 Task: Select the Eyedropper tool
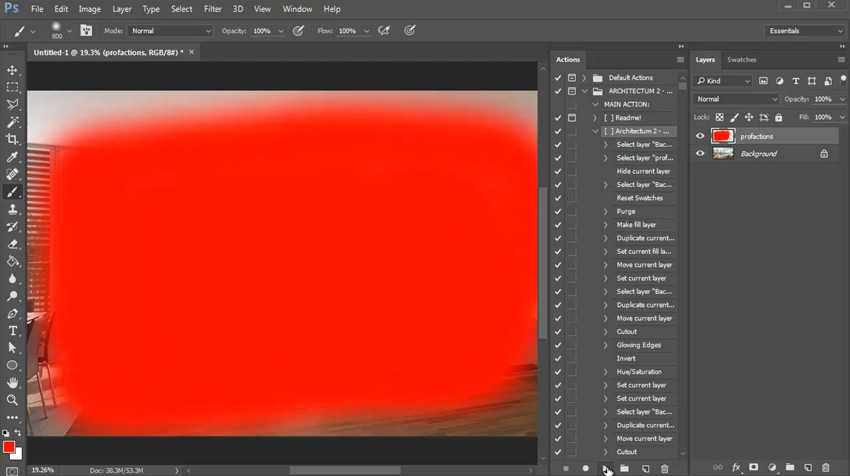pyautogui.click(x=12, y=157)
